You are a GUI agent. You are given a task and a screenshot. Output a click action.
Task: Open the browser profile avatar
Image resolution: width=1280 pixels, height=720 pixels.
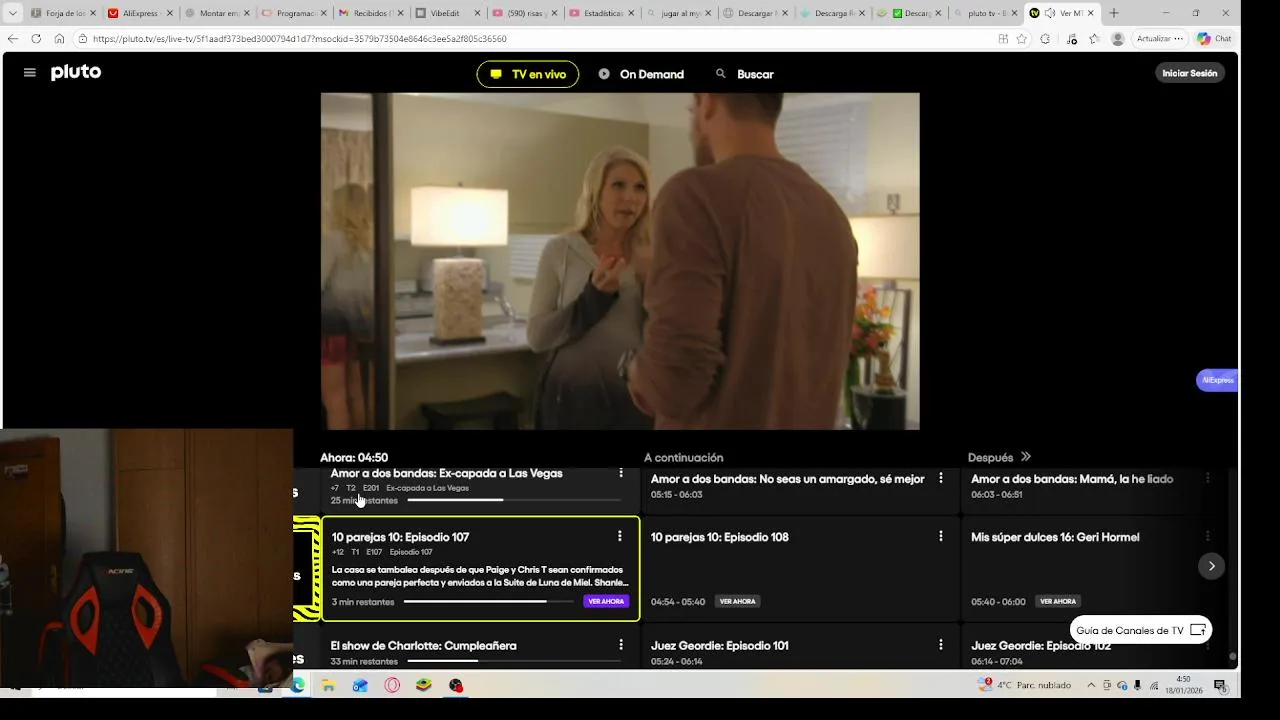[x=1117, y=39]
